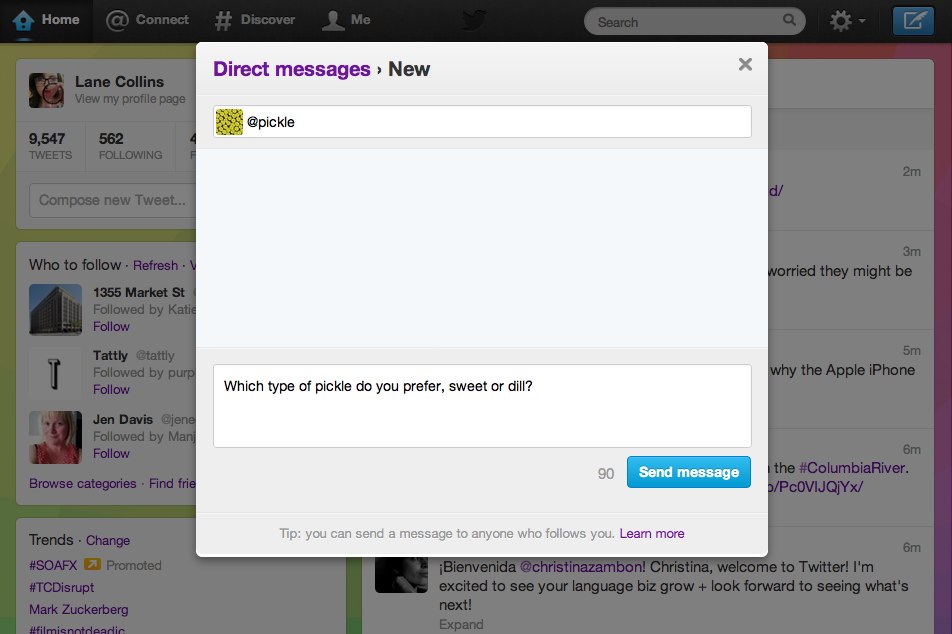
Task: View the 562 Following count
Action: tap(131, 146)
